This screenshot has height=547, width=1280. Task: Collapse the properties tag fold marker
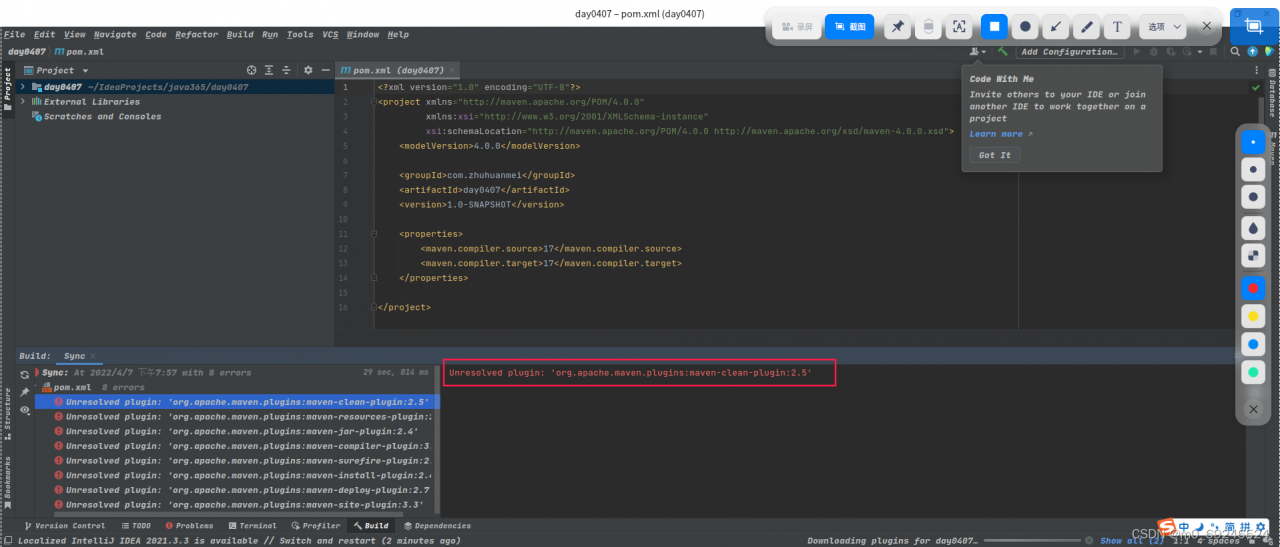click(x=373, y=233)
